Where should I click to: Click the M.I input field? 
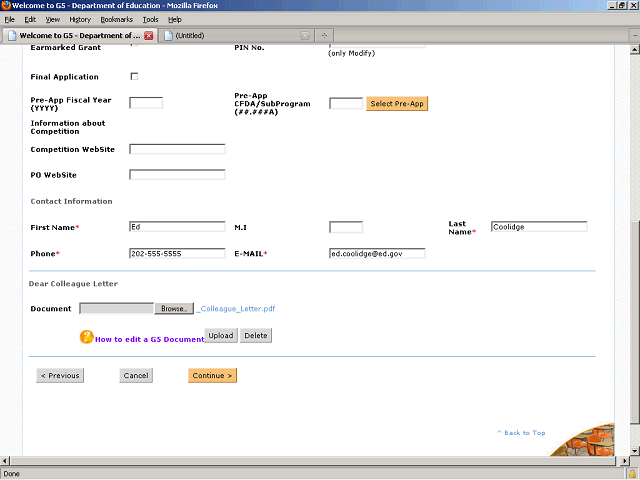click(346, 227)
